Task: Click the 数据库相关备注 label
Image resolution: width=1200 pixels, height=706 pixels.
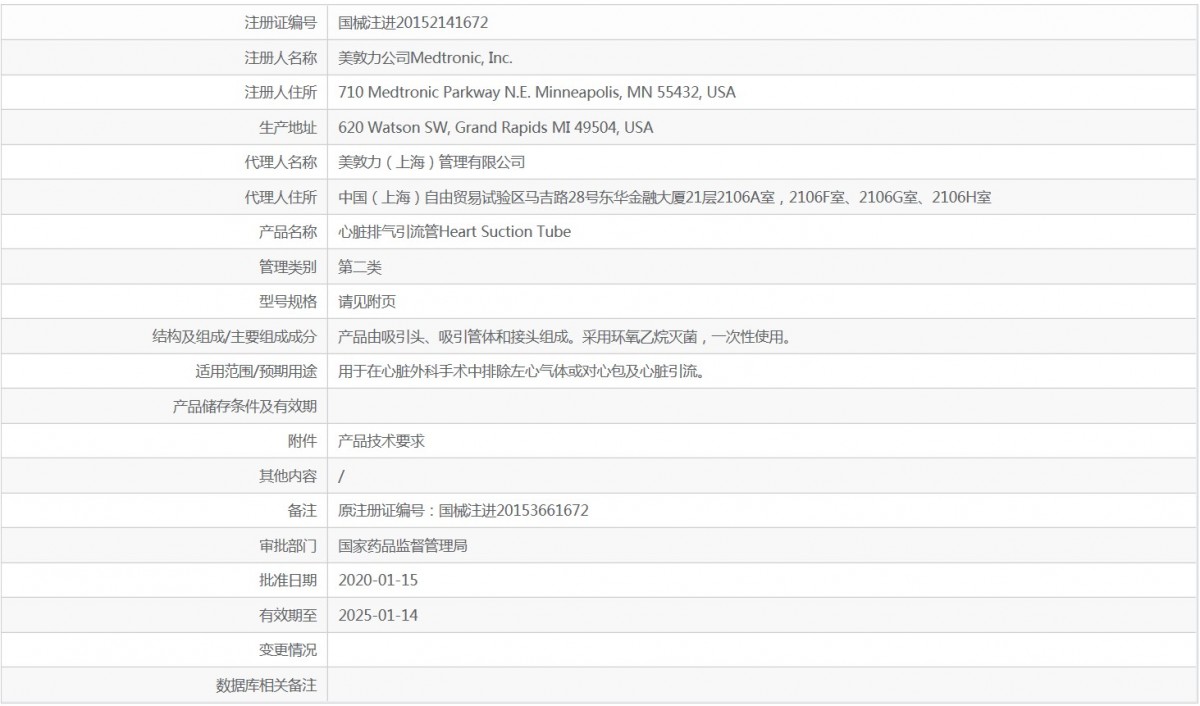Action: pyautogui.click(x=266, y=685)
